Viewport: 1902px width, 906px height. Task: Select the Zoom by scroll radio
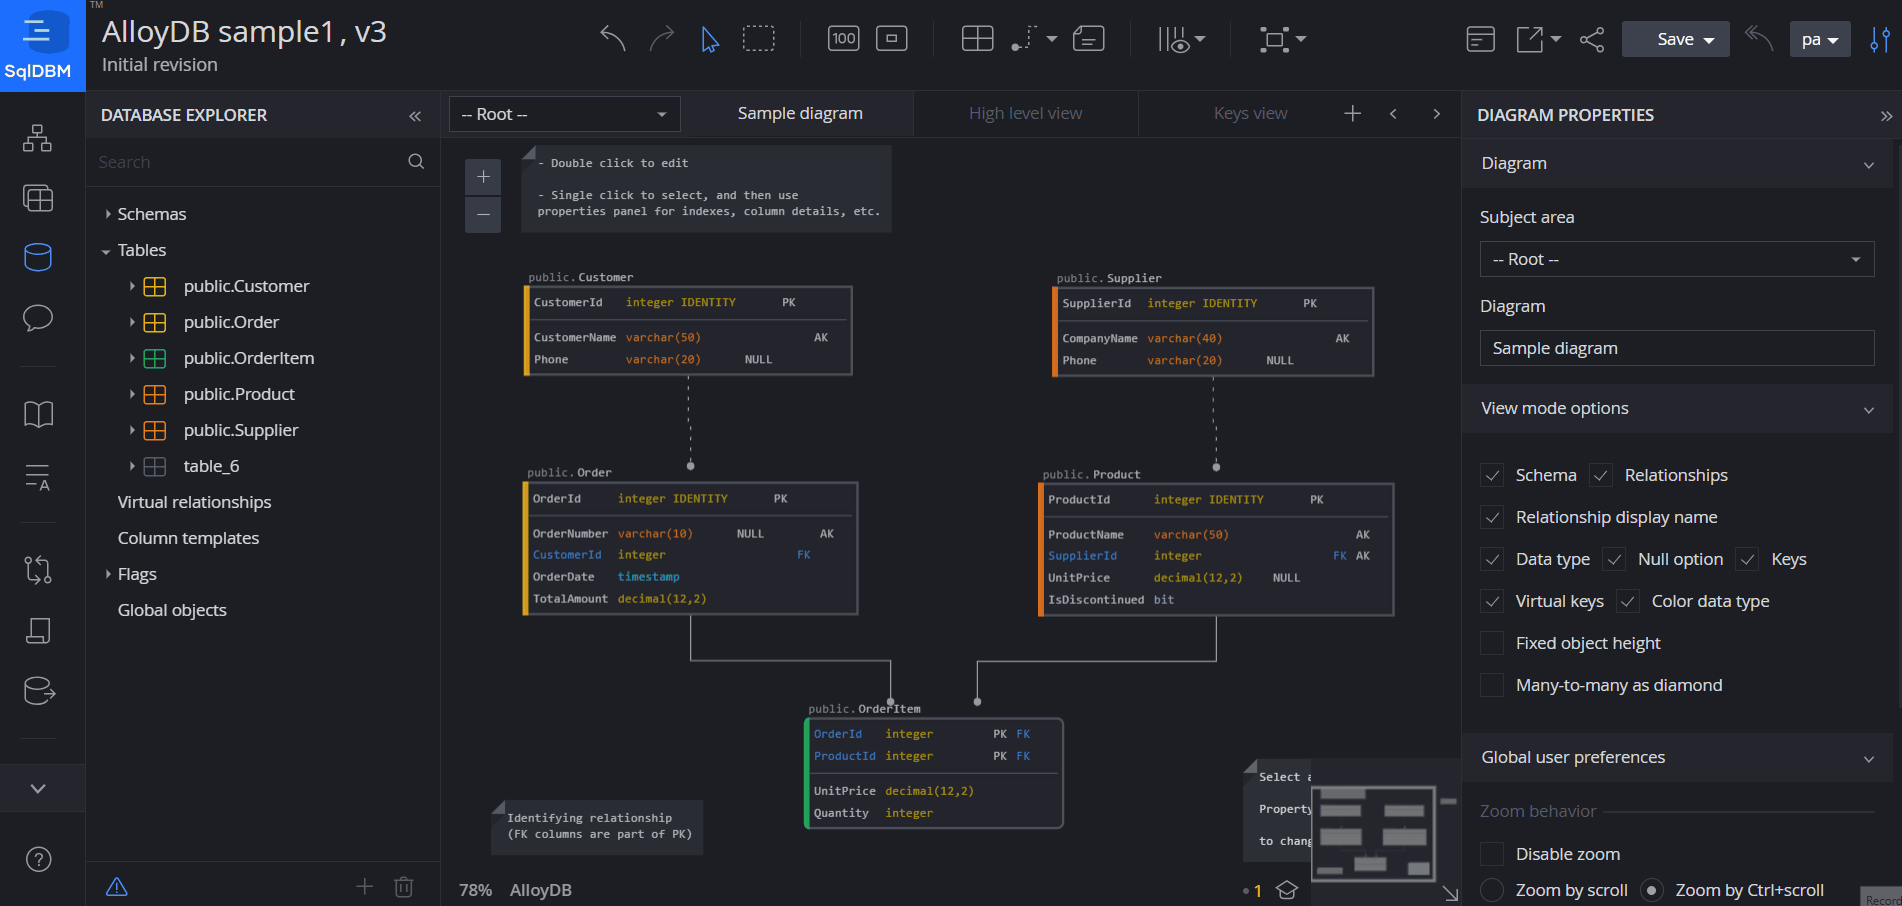pyautogui.click(x=1492, y=890)
